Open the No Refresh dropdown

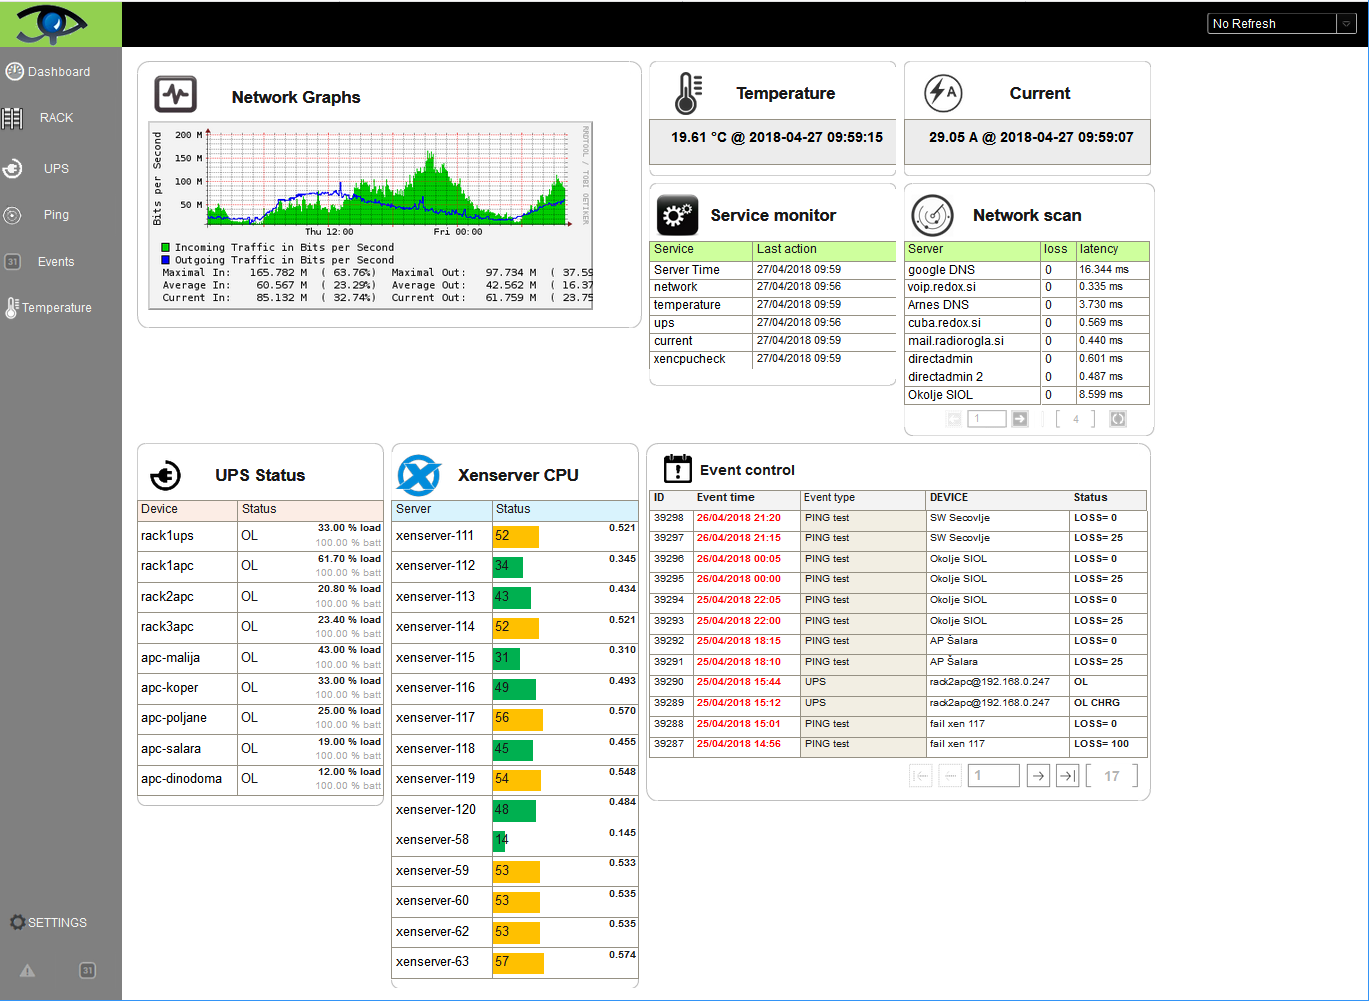(x=1281, y=23)
